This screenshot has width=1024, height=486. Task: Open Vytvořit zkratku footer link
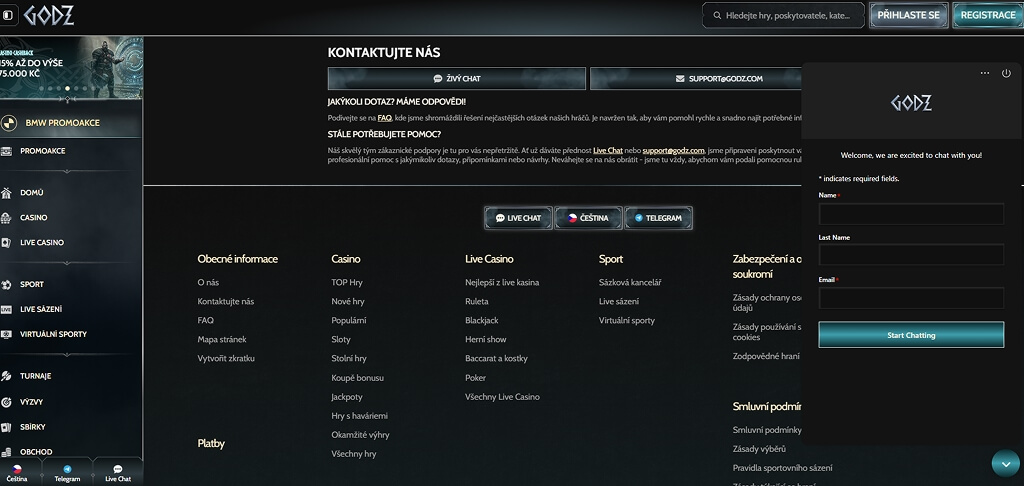226,358
